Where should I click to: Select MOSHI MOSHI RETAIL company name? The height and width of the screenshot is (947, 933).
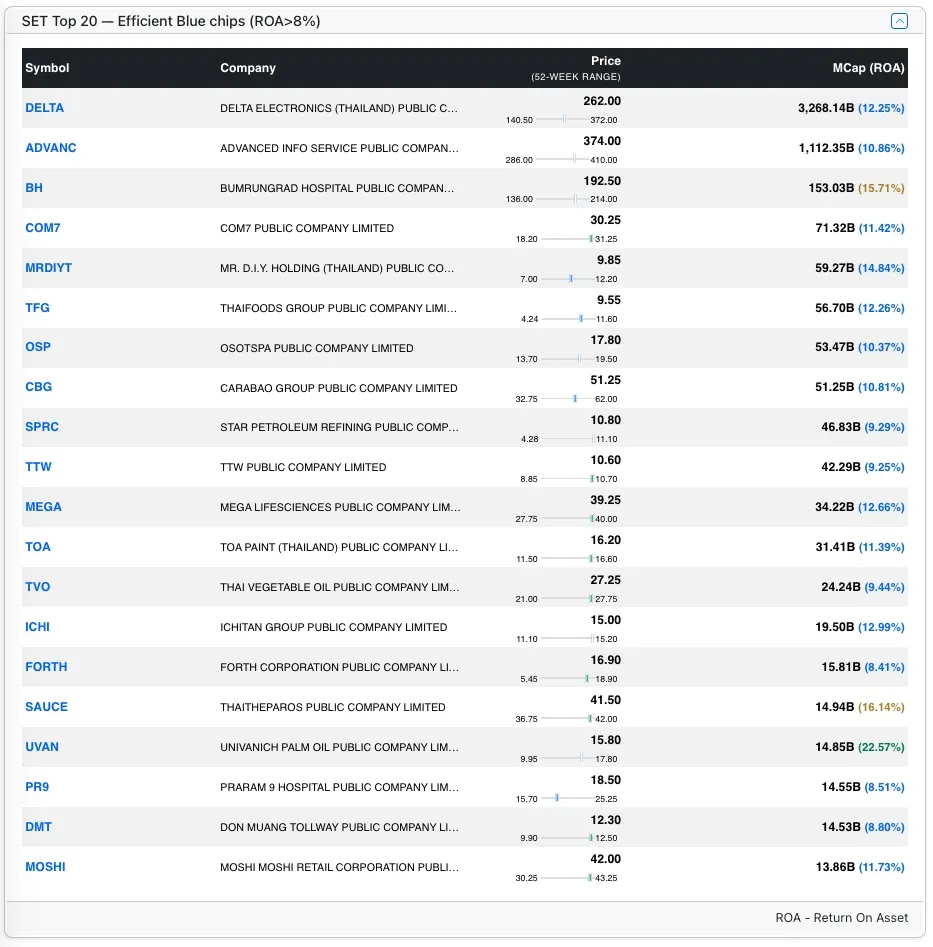pos(339,867)
